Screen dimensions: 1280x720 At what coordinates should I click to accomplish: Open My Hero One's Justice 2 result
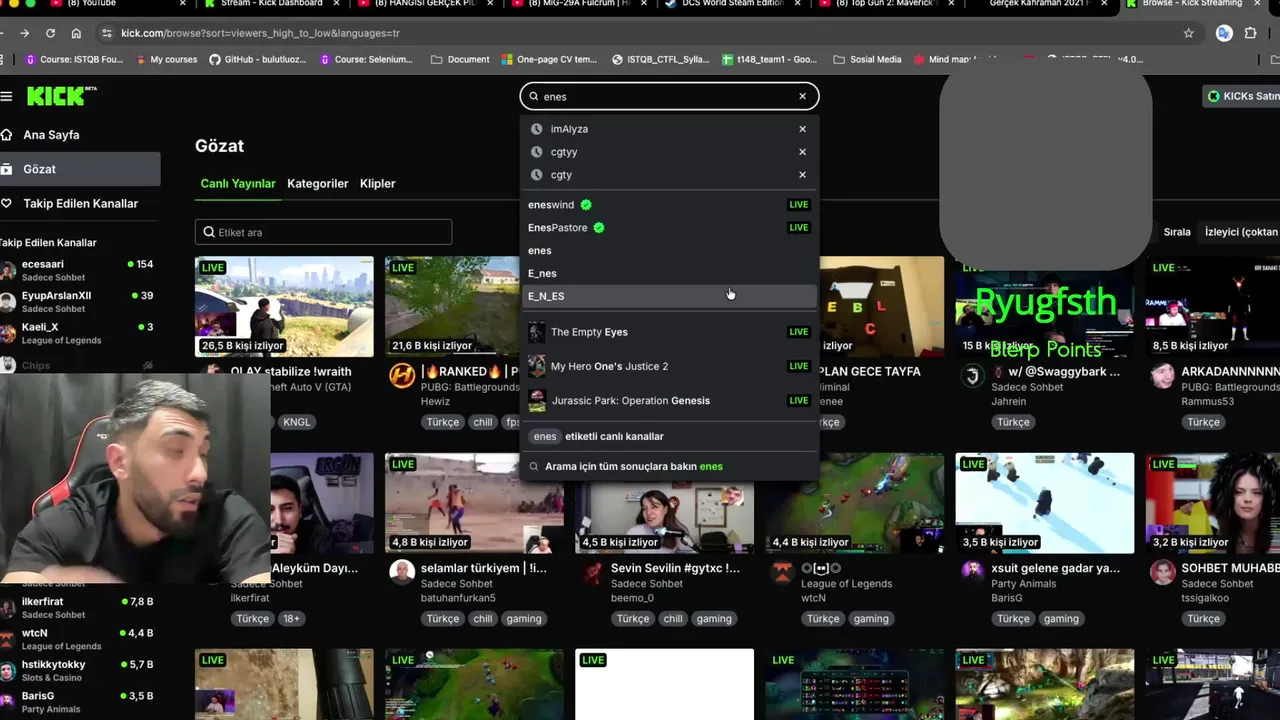coord(668,366)
